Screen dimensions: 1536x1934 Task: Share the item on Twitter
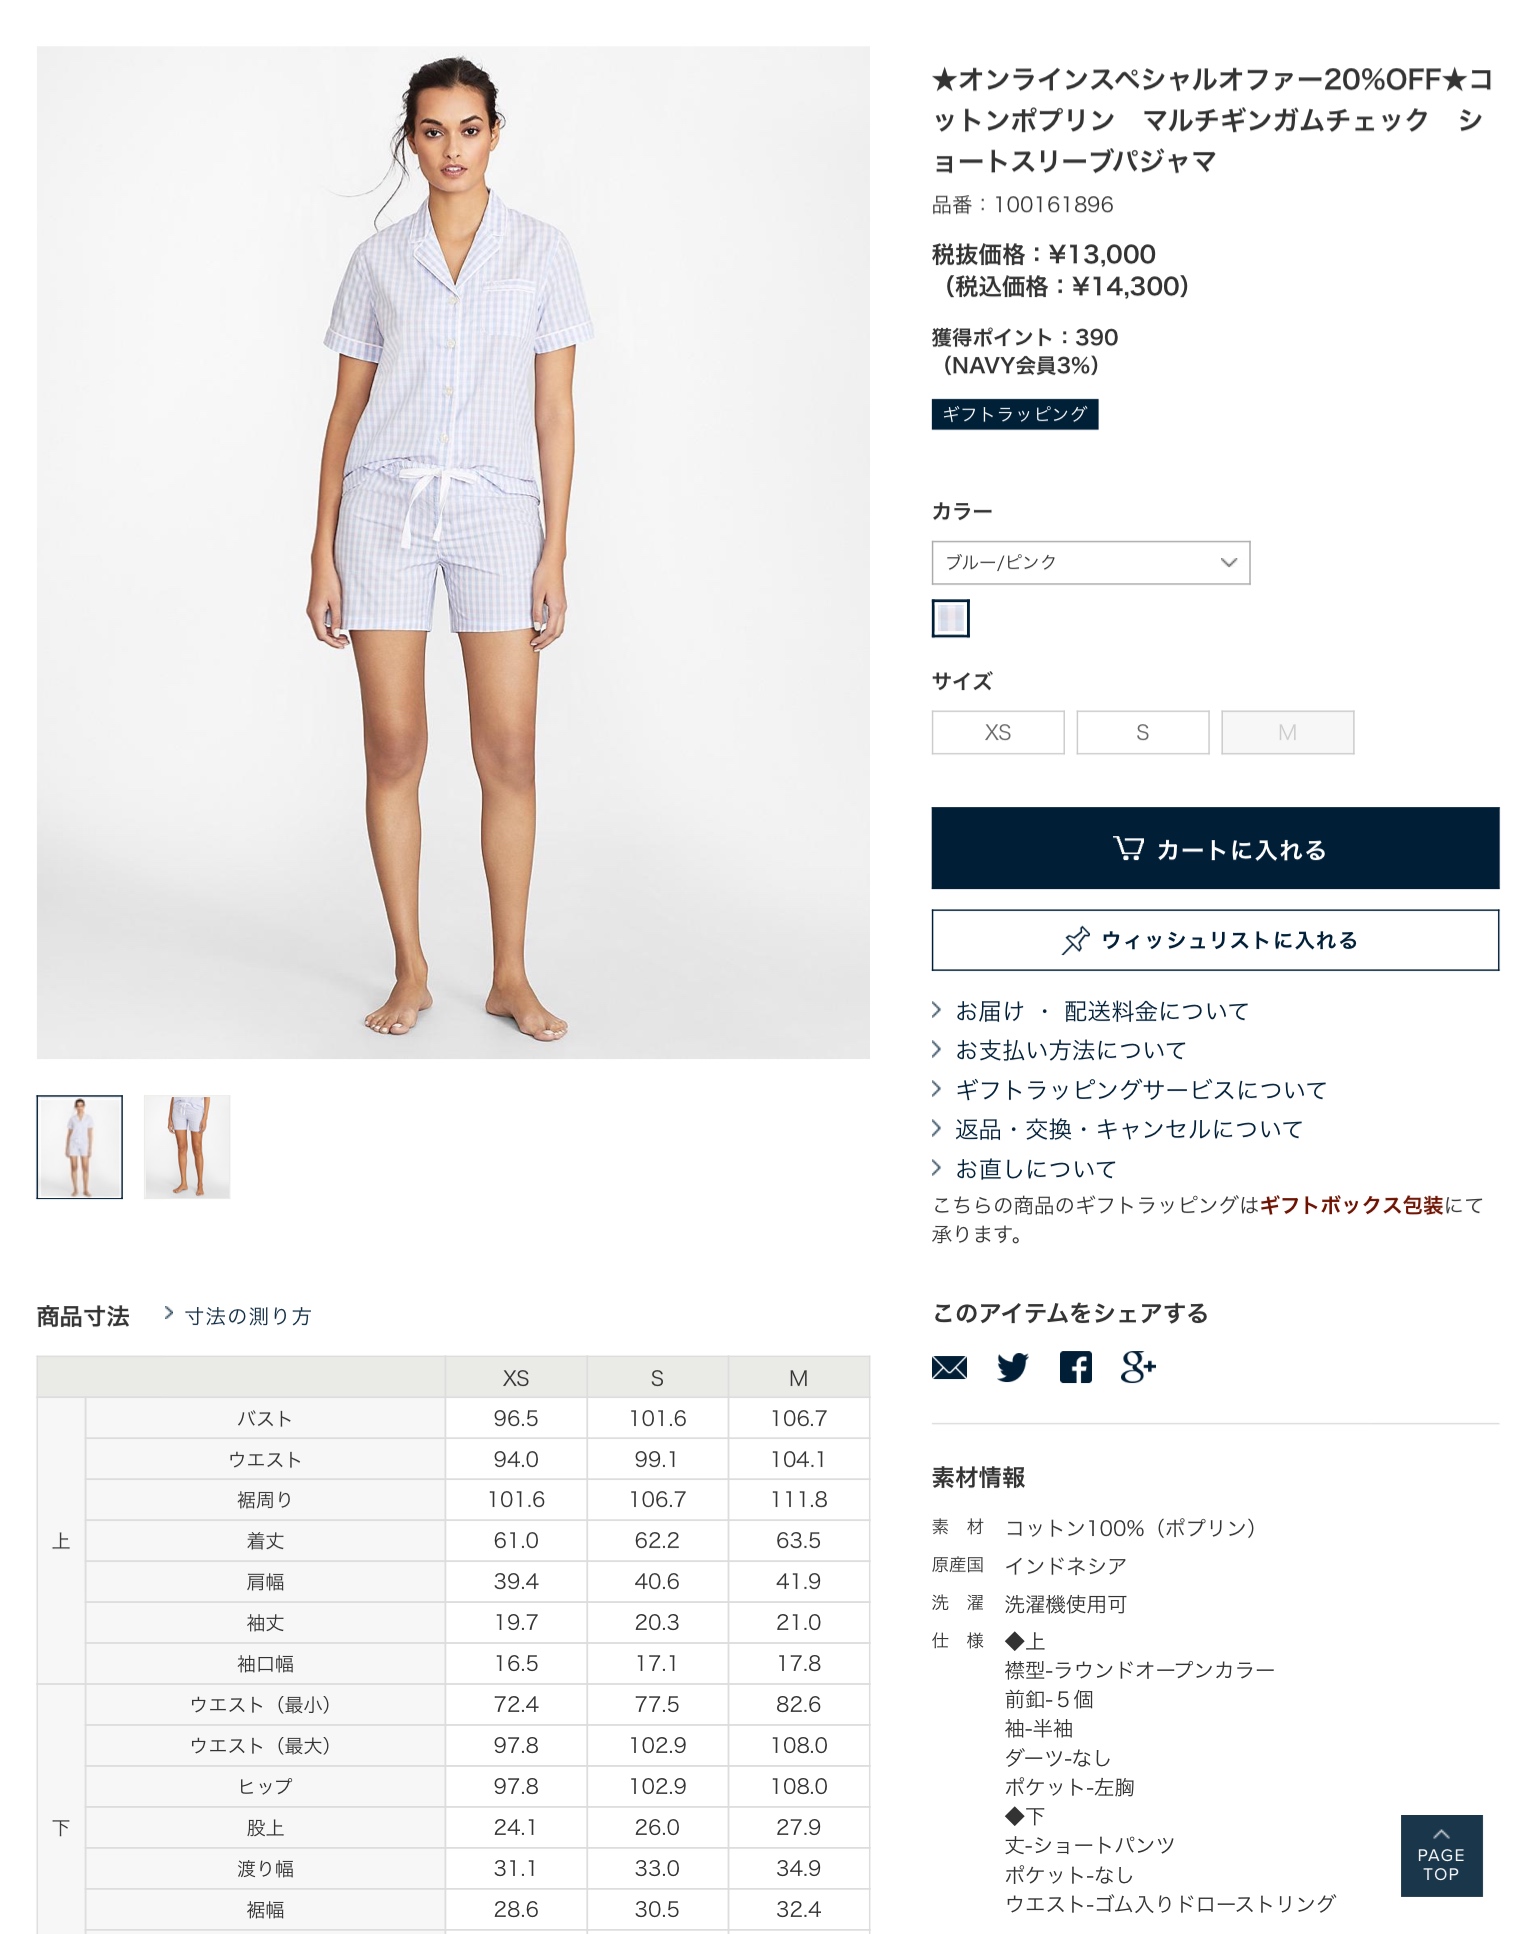click(x=1012, y=1367)
